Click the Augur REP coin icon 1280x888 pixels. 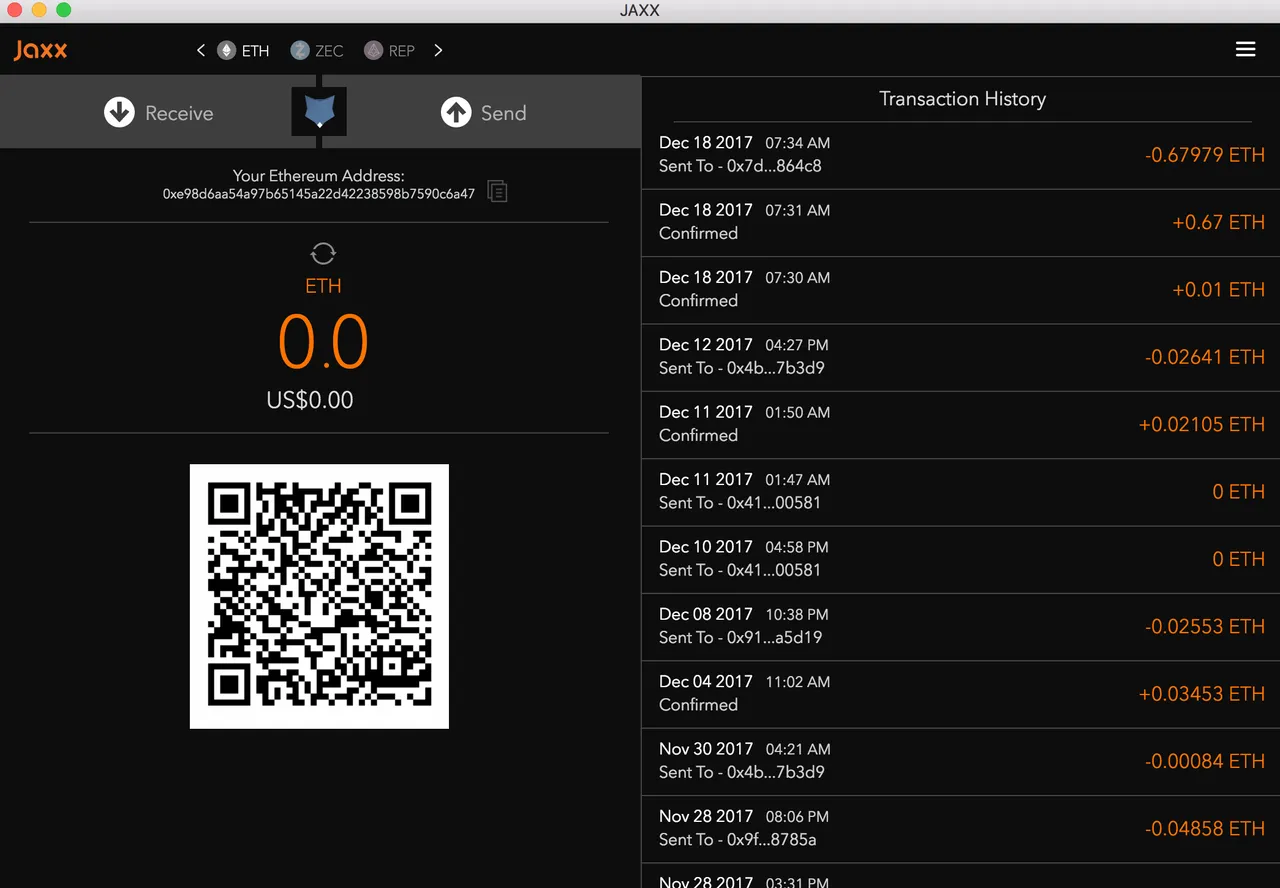[373, 50]
